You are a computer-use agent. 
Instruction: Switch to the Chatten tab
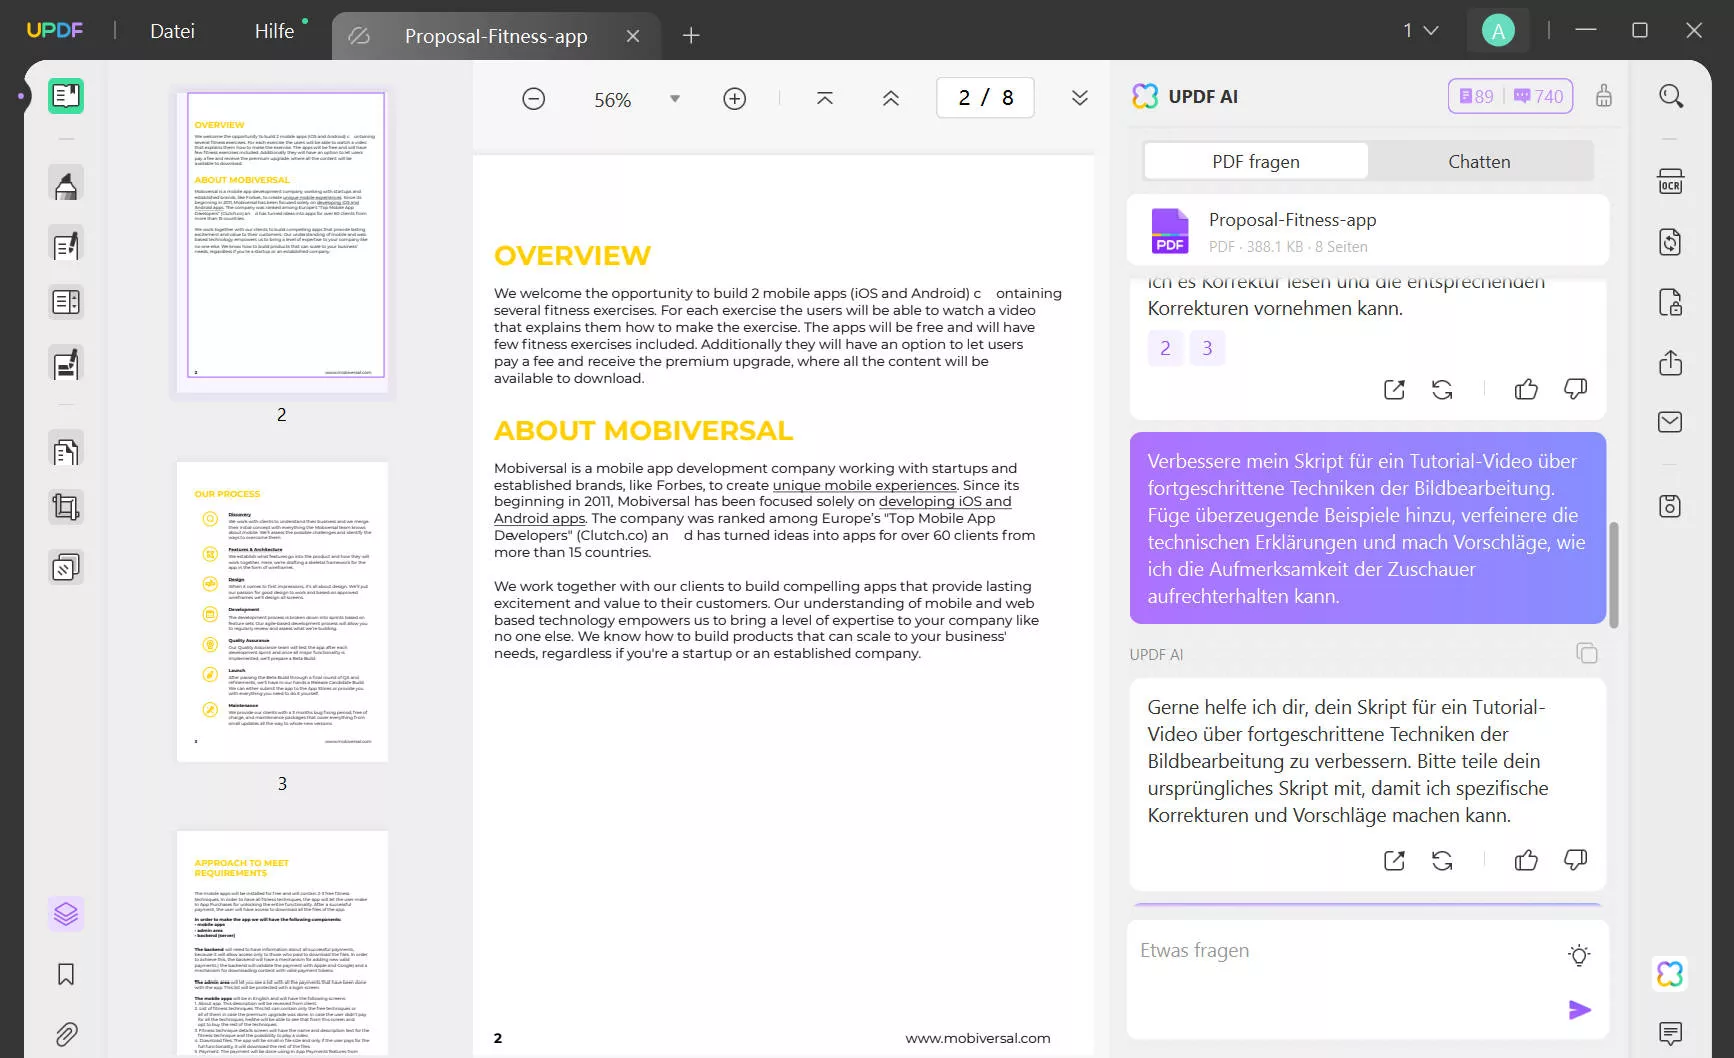(1480, 161)
